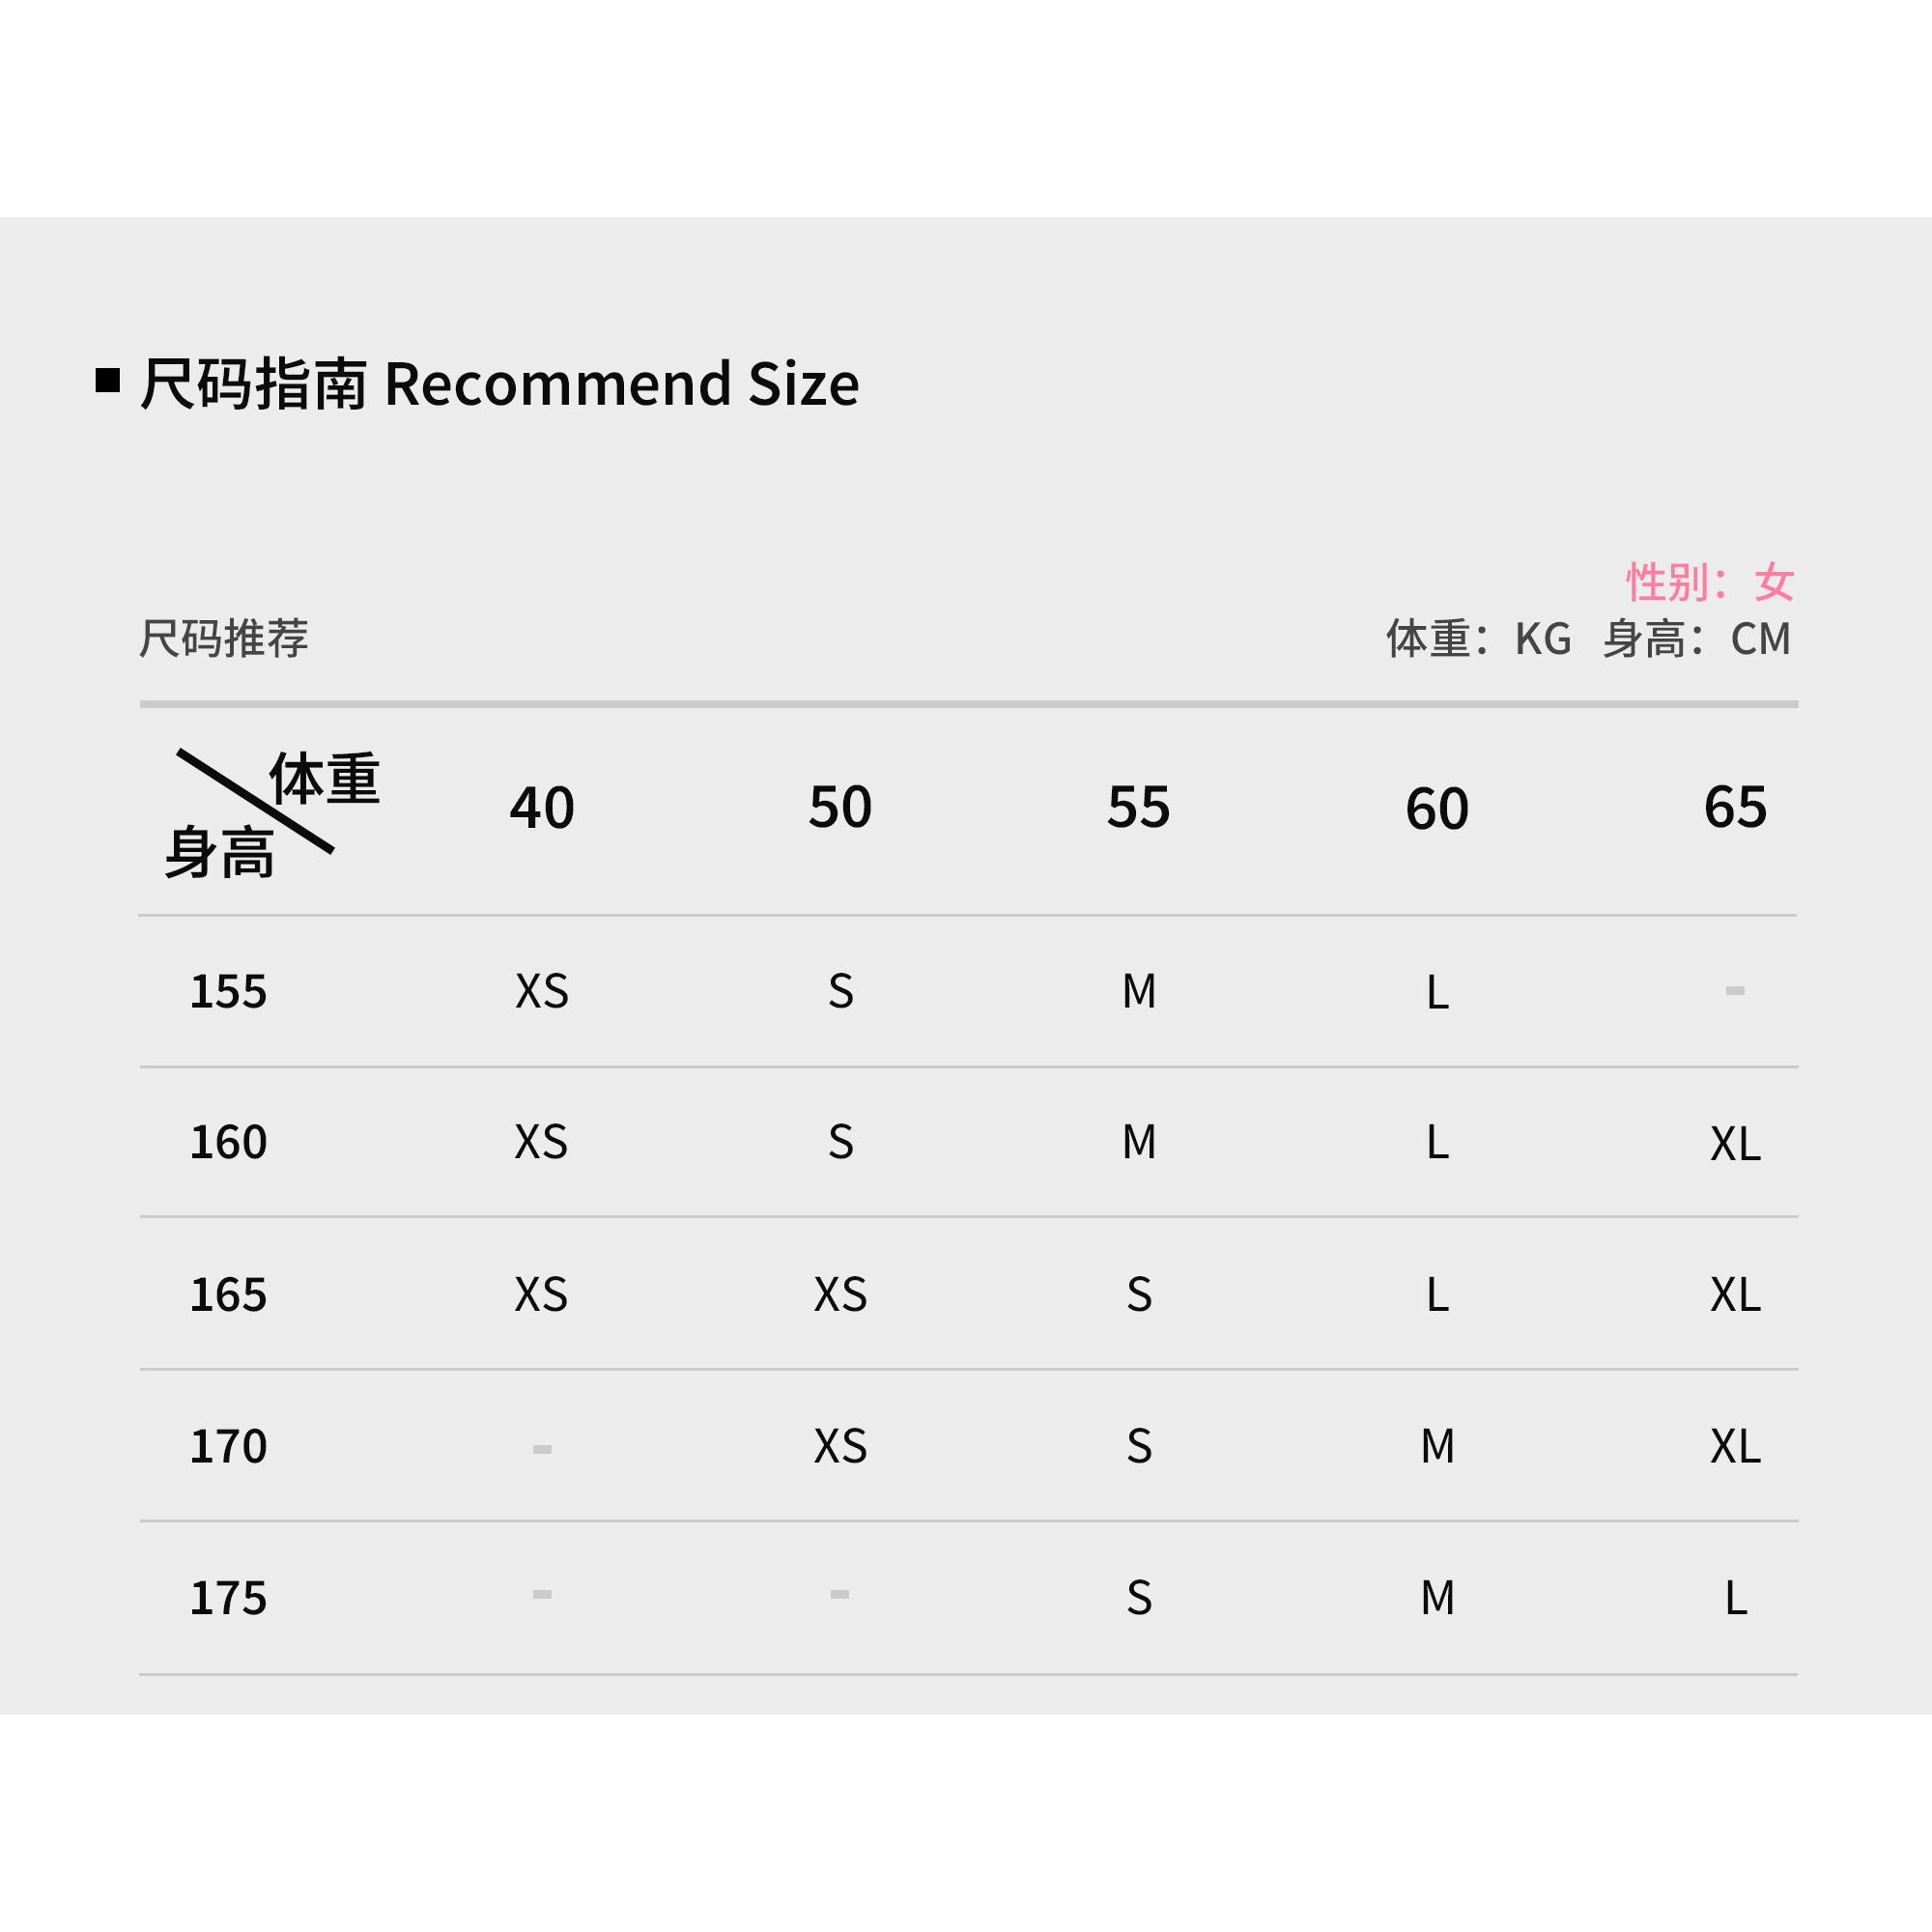The image size is (1932, 1932).
Task: Click the M cell in the 155 row
Action: click(x=1138, y=992)
